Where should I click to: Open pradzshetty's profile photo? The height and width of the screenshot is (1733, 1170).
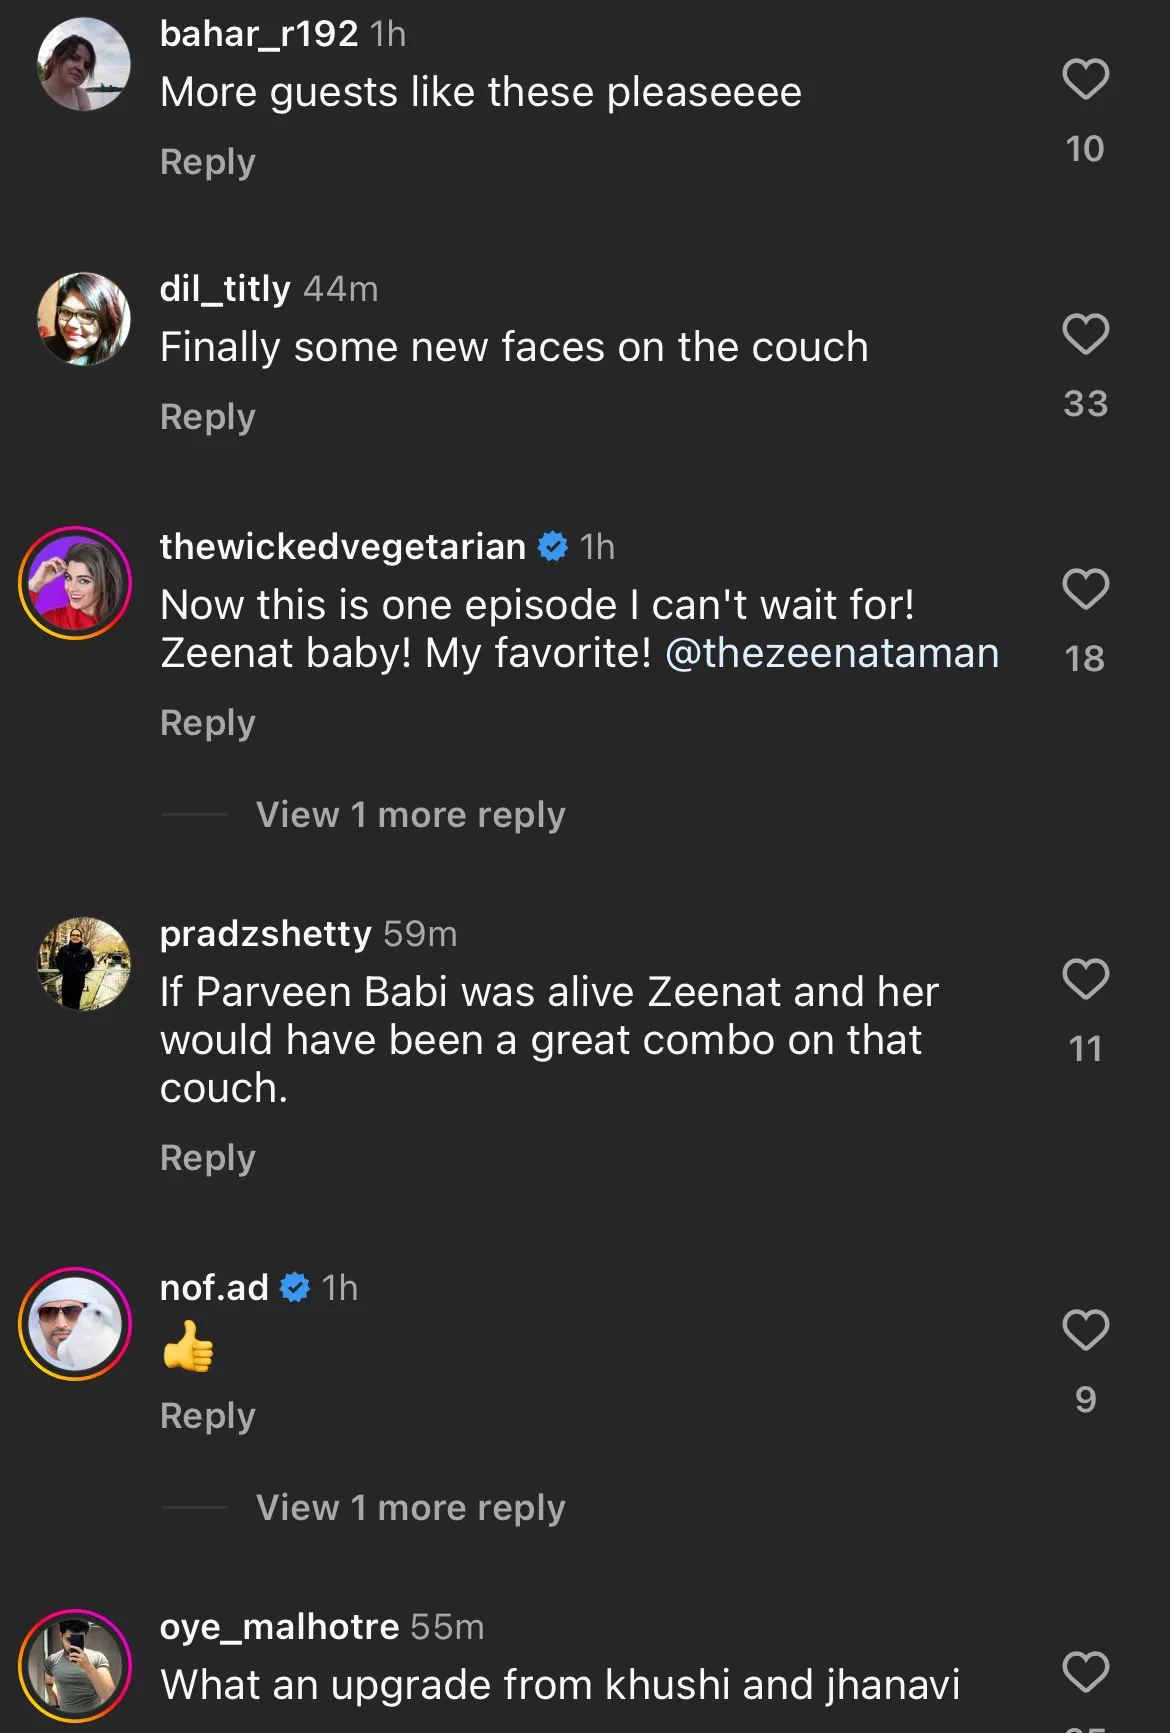click(x=84, y=964)
